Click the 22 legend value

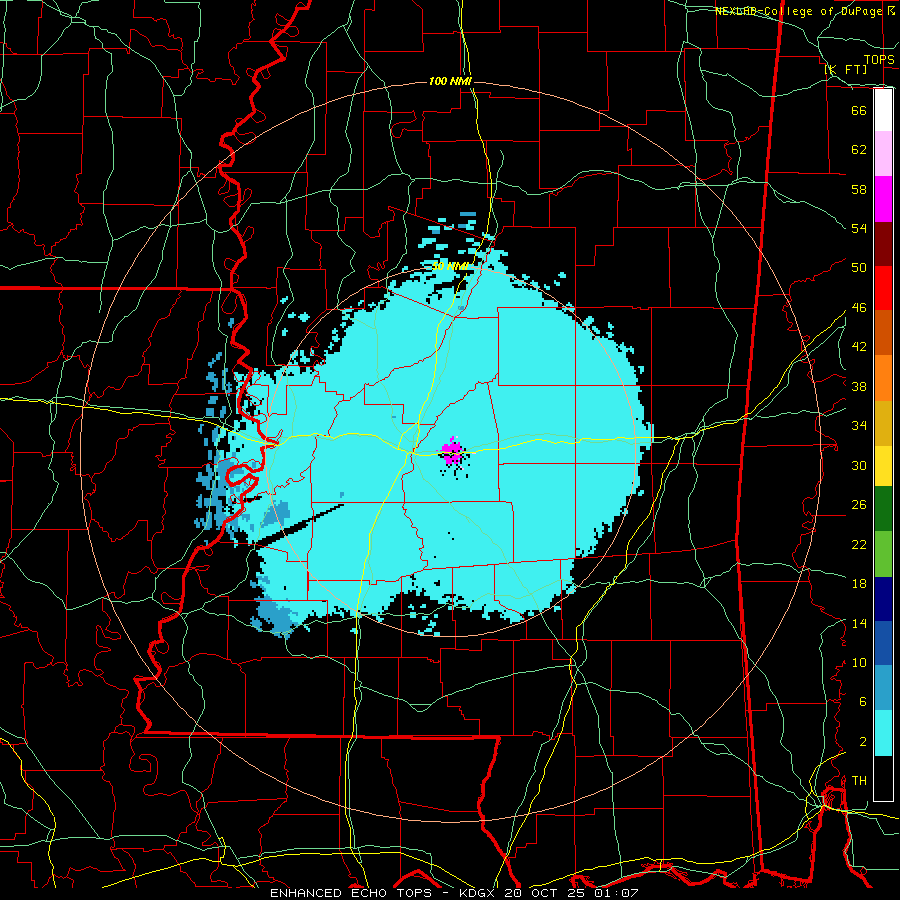point(859,544)
